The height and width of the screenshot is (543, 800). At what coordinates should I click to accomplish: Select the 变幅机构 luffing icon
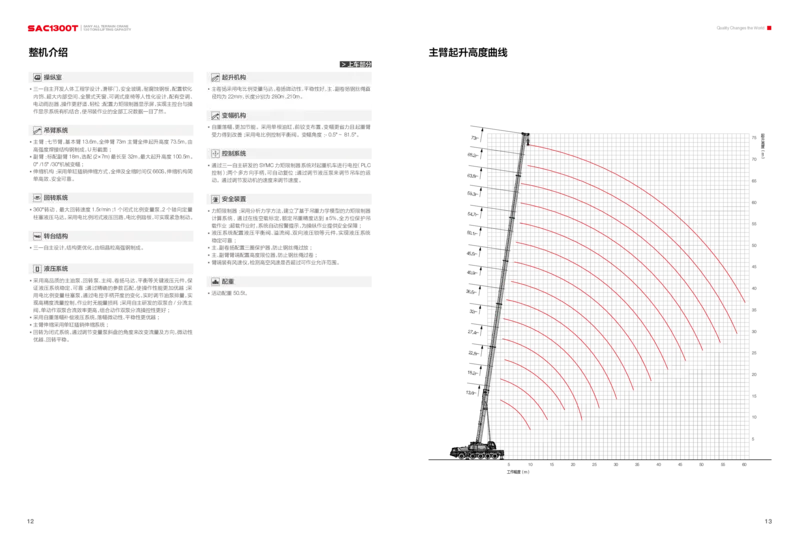[214, 116]
